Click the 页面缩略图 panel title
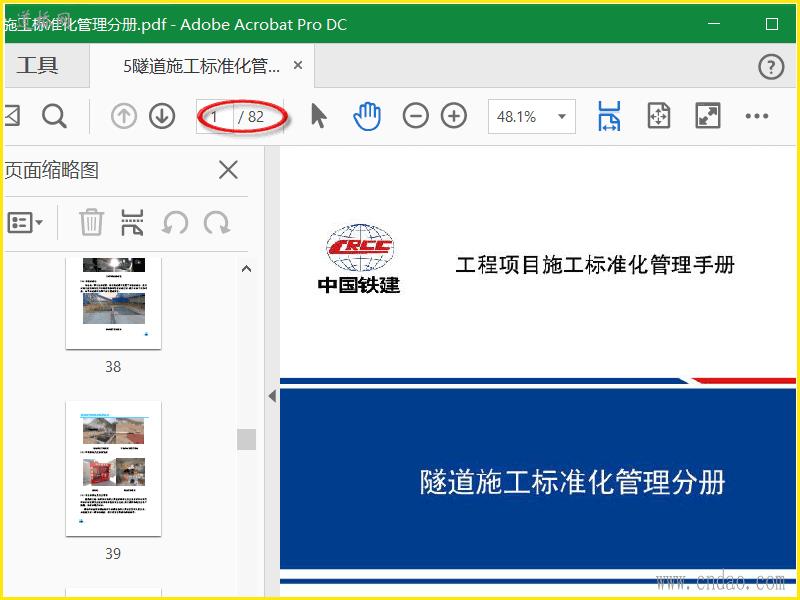The image size is (800, 600). point(52,170)
